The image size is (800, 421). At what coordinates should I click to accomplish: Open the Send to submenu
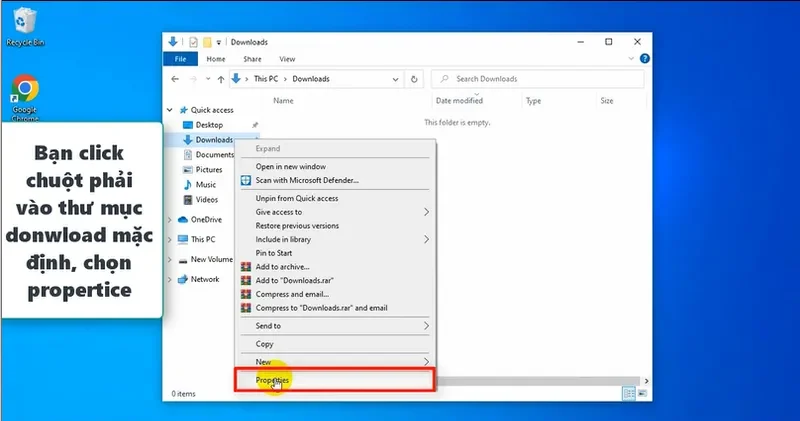tap(335, 326)
